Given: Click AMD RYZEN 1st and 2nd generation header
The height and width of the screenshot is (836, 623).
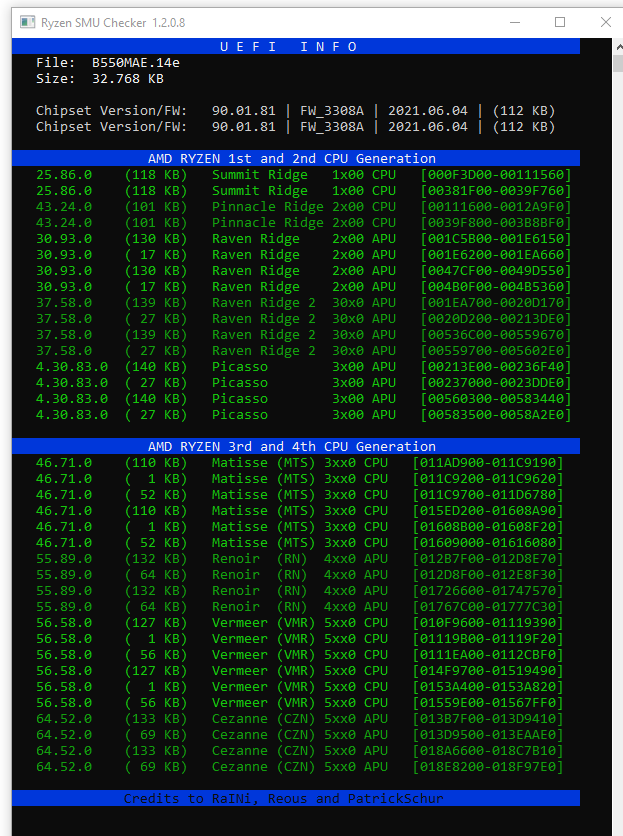Looking at the screenshot, I should 296,158.
